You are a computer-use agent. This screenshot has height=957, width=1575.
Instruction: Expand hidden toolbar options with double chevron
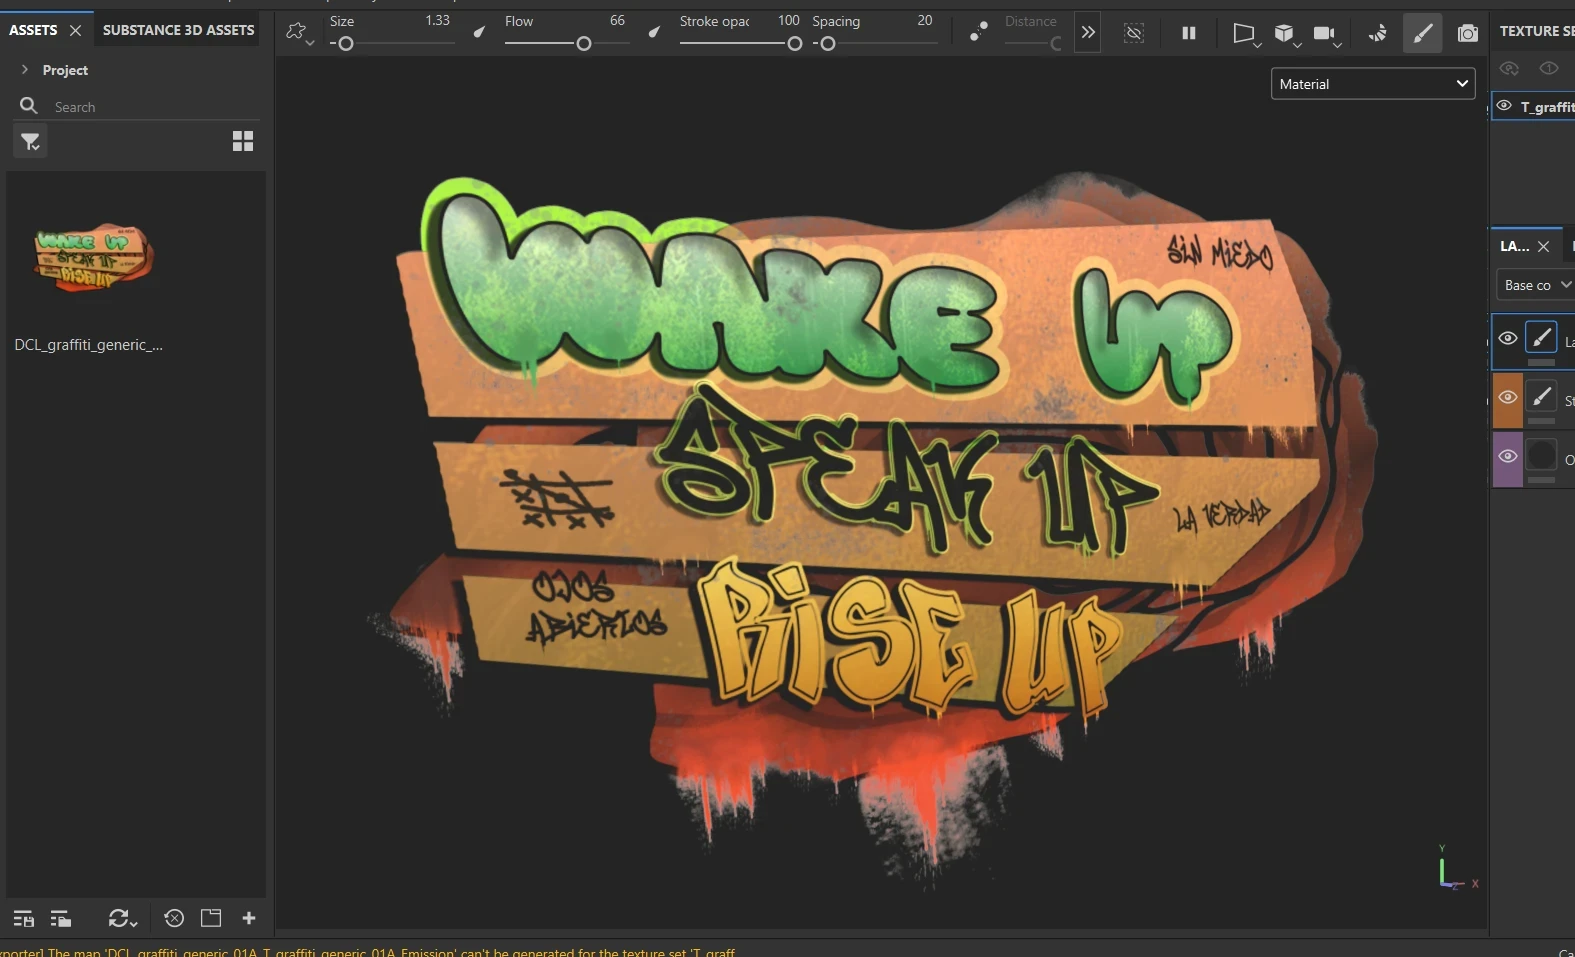pos(1087,33)
